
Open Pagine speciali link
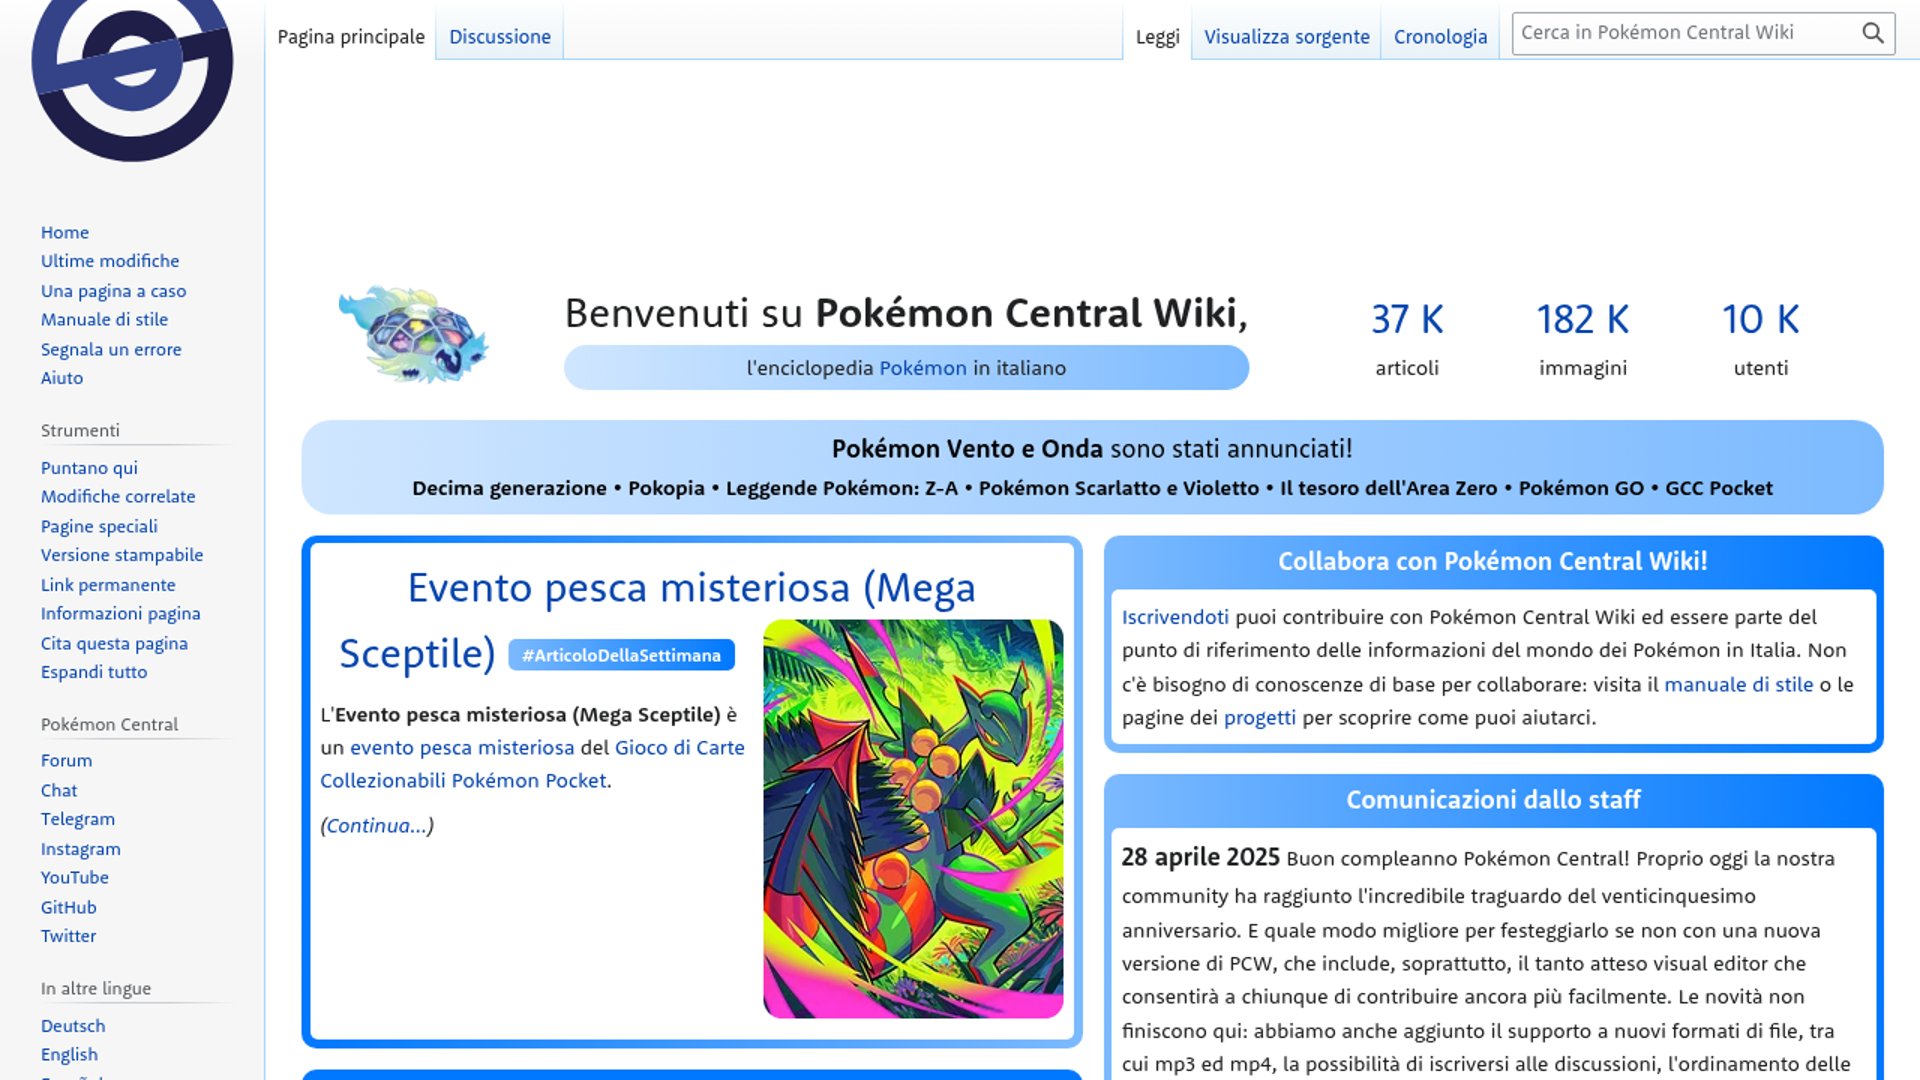tap(99, 526)
